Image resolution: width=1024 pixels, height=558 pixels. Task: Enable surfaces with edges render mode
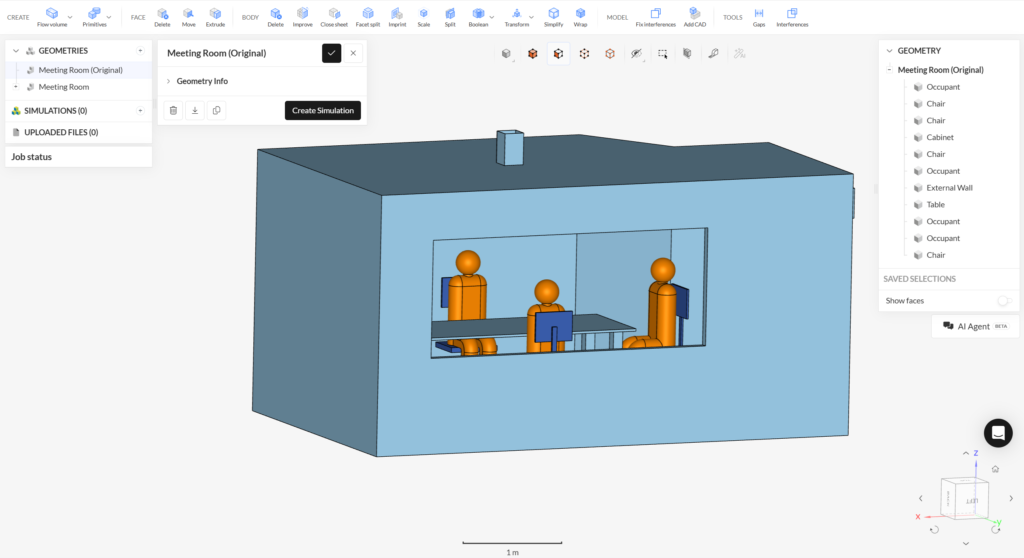click(533, 54)
